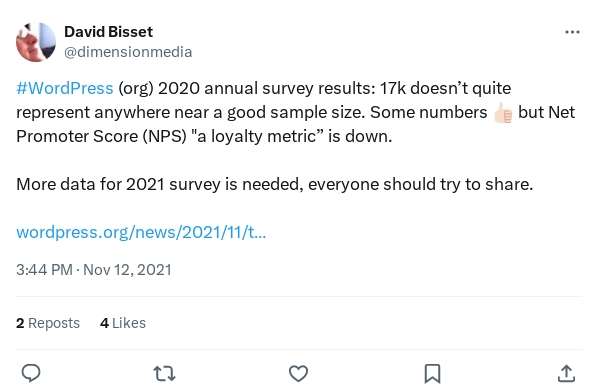Like the tweet with the heart icon

tap(298, 374)
